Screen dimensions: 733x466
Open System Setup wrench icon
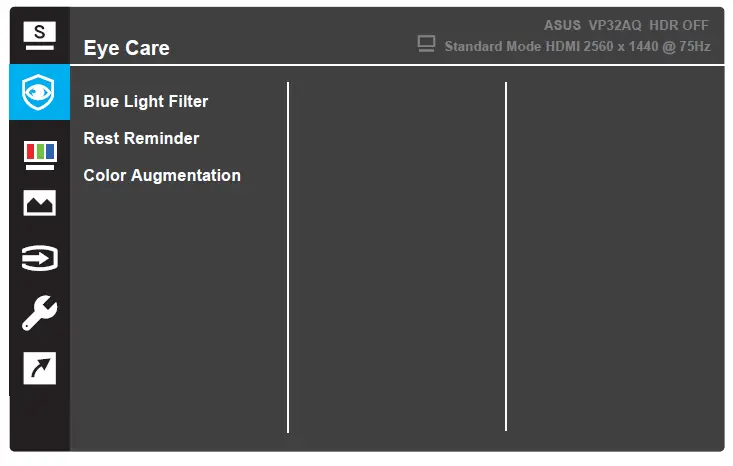coord(39,314)
